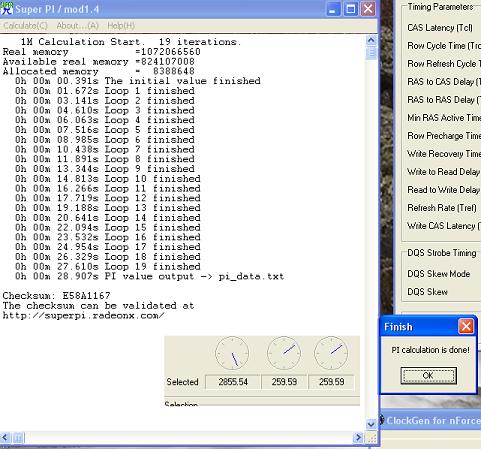Click OK in the Finish dialog

pyautogui.click(x=428, y=376)
